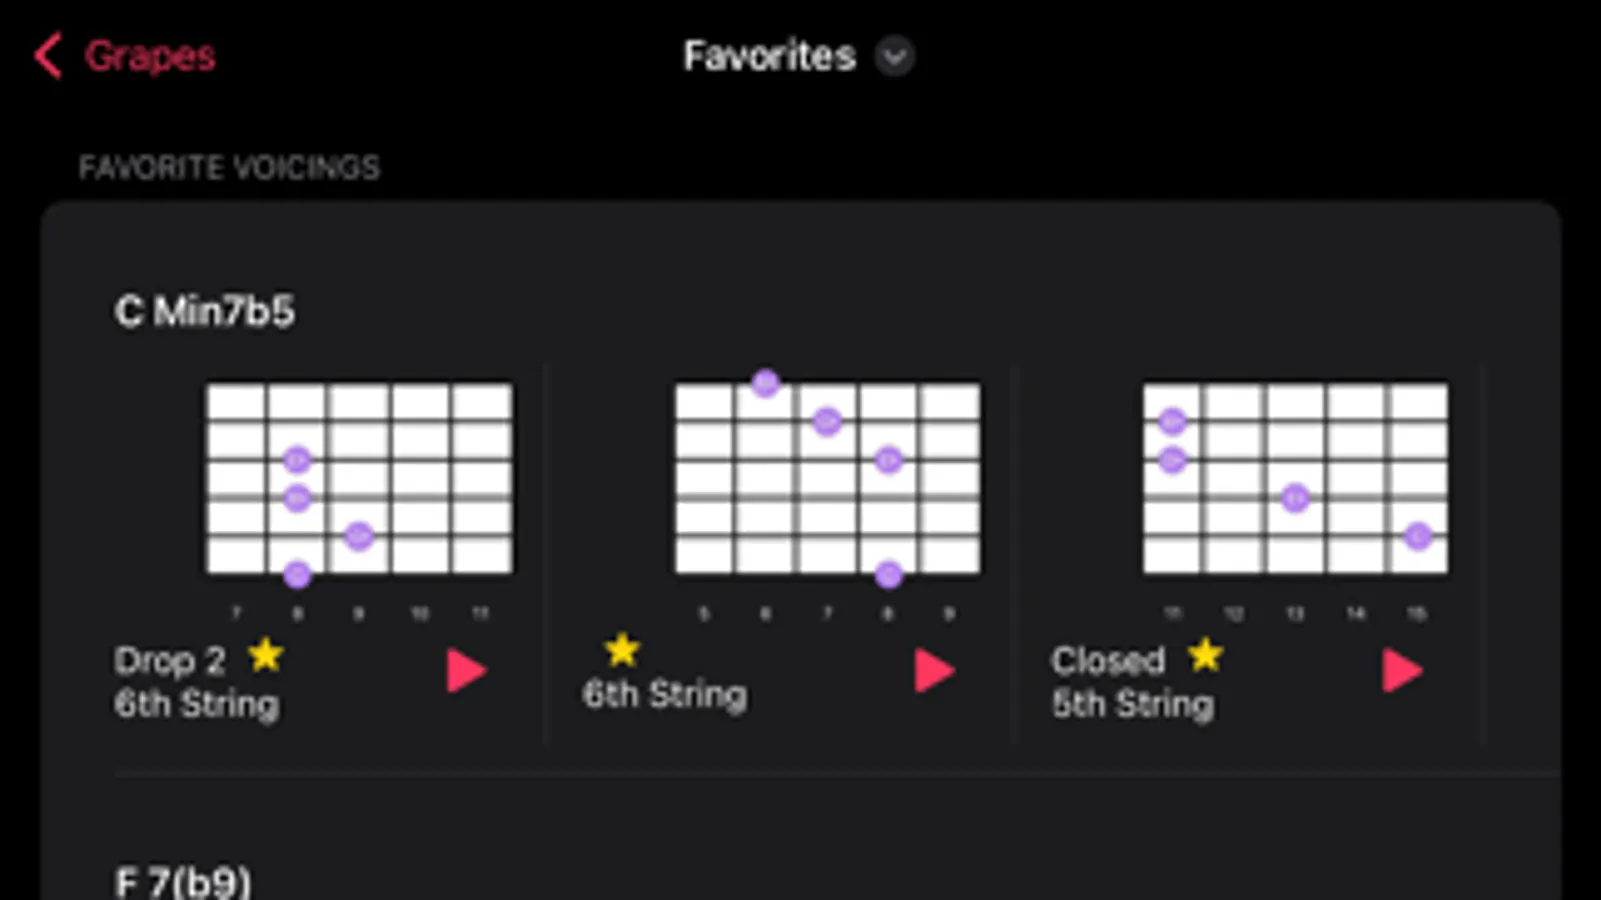Image resolution: width=1601 pixels, height=900 pixels.
Task: Play the Drop 2 6th String voicing
Action: tap(466, 670)
